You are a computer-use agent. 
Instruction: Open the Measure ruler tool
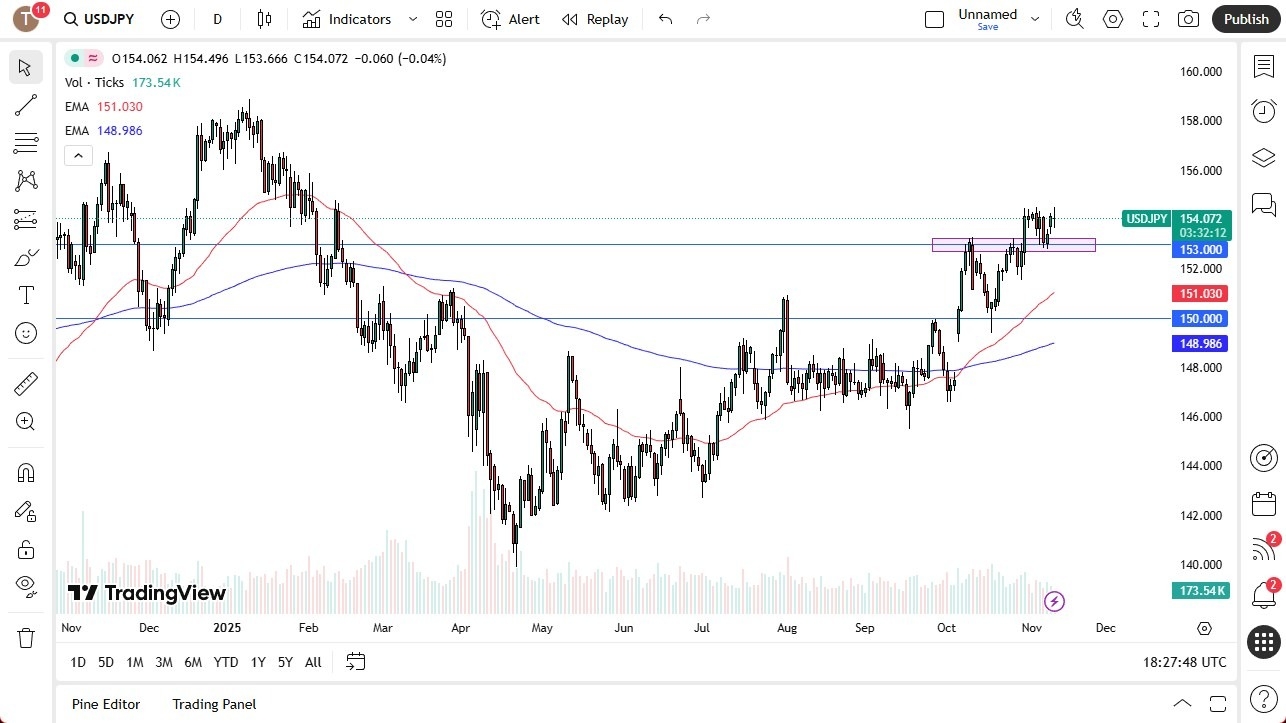(x=26, y=383)
